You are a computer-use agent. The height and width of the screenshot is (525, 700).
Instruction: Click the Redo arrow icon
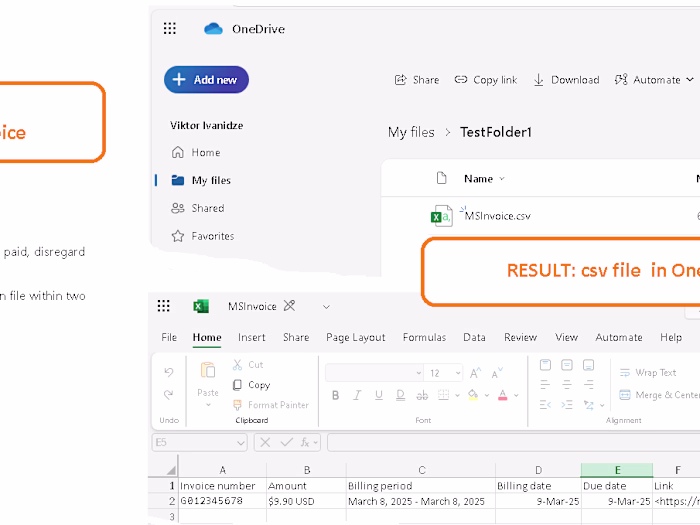[x=168, y=395]
